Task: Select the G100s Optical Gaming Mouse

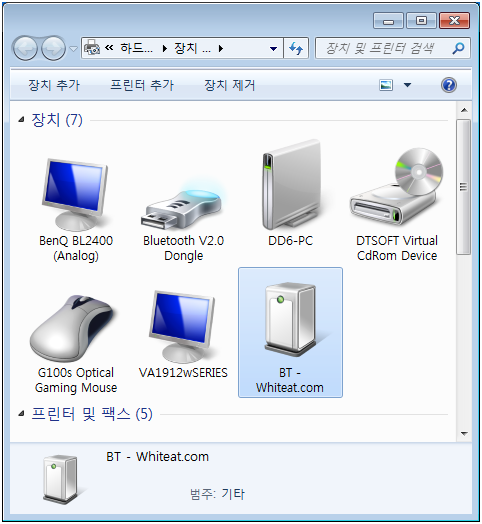Action: [76, 344]
